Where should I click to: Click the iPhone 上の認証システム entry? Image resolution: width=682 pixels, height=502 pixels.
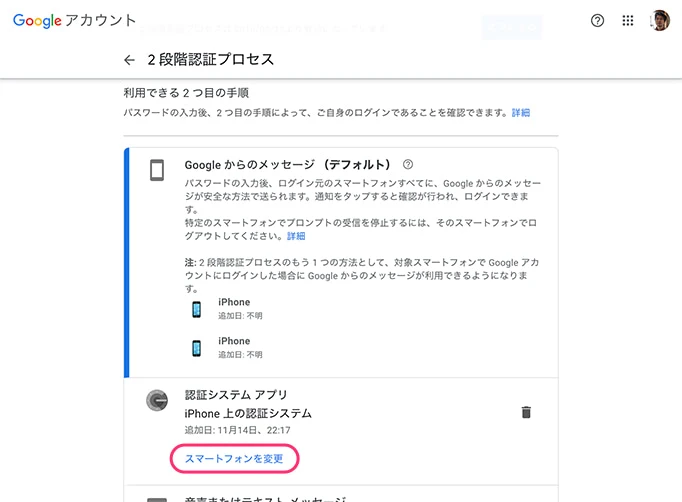(x=248, y=413)
